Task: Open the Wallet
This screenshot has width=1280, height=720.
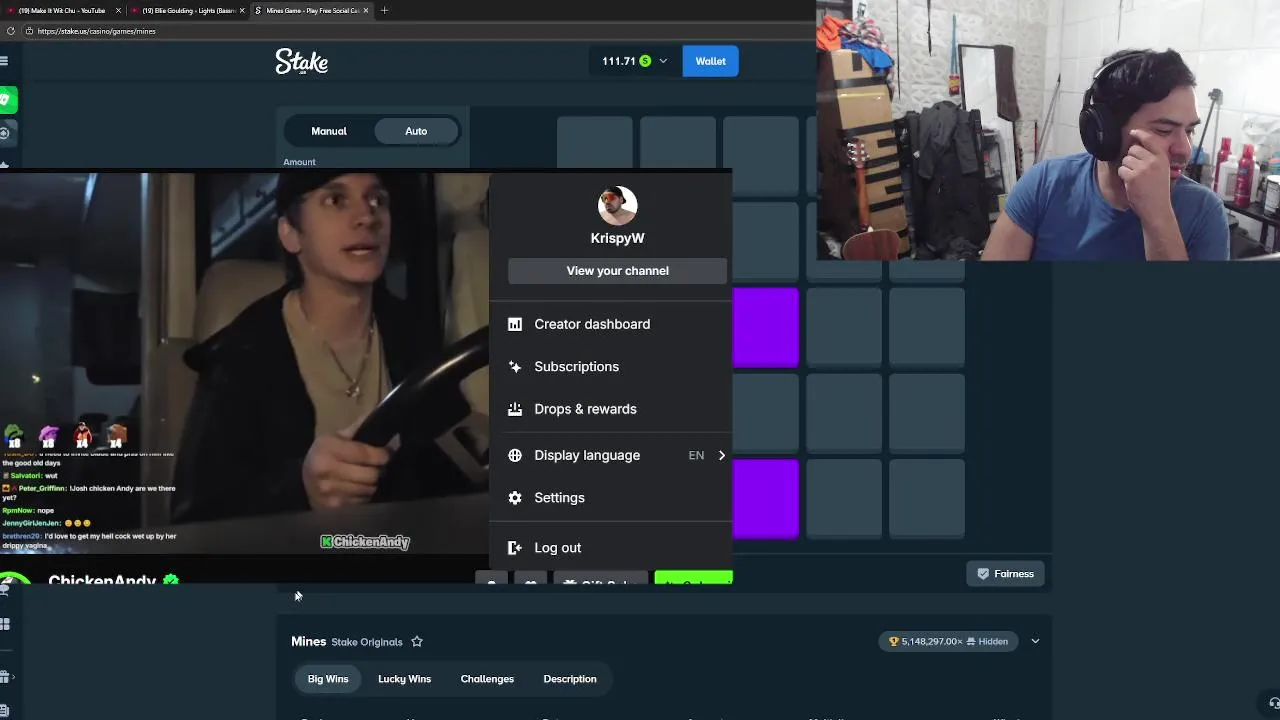Action: pyautogui.click(x=711, y=61)
